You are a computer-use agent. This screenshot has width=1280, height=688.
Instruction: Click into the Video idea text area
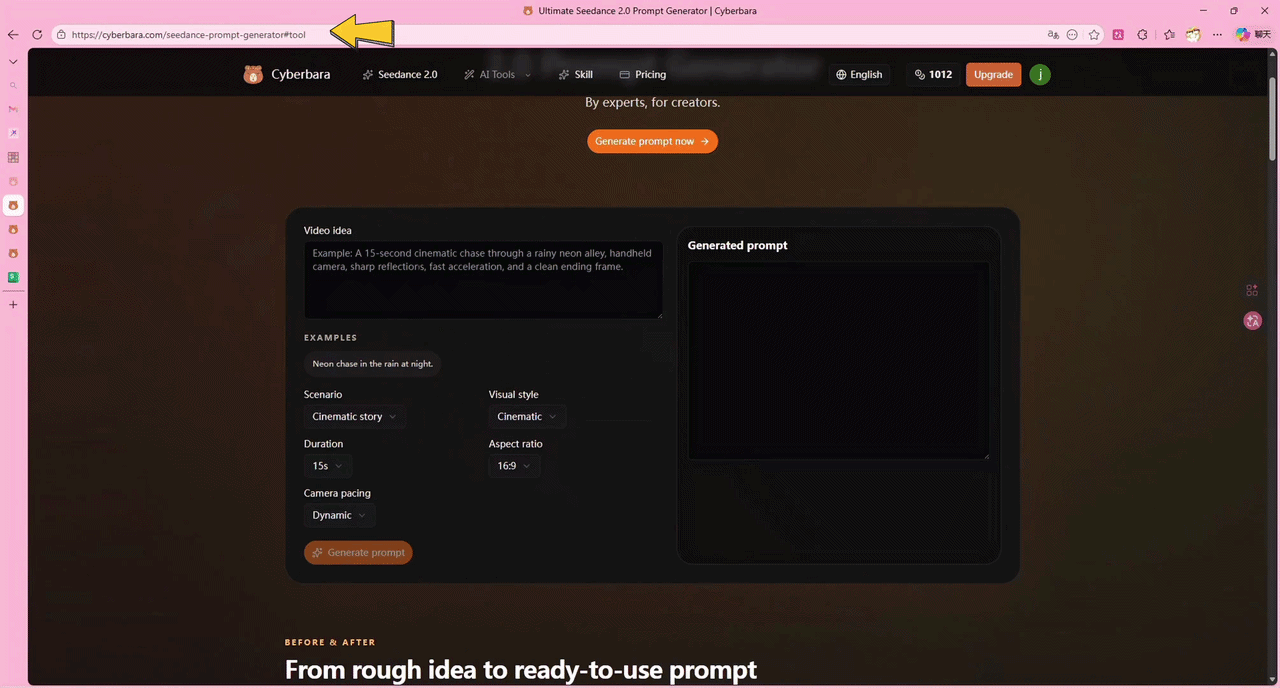point(483,280)
